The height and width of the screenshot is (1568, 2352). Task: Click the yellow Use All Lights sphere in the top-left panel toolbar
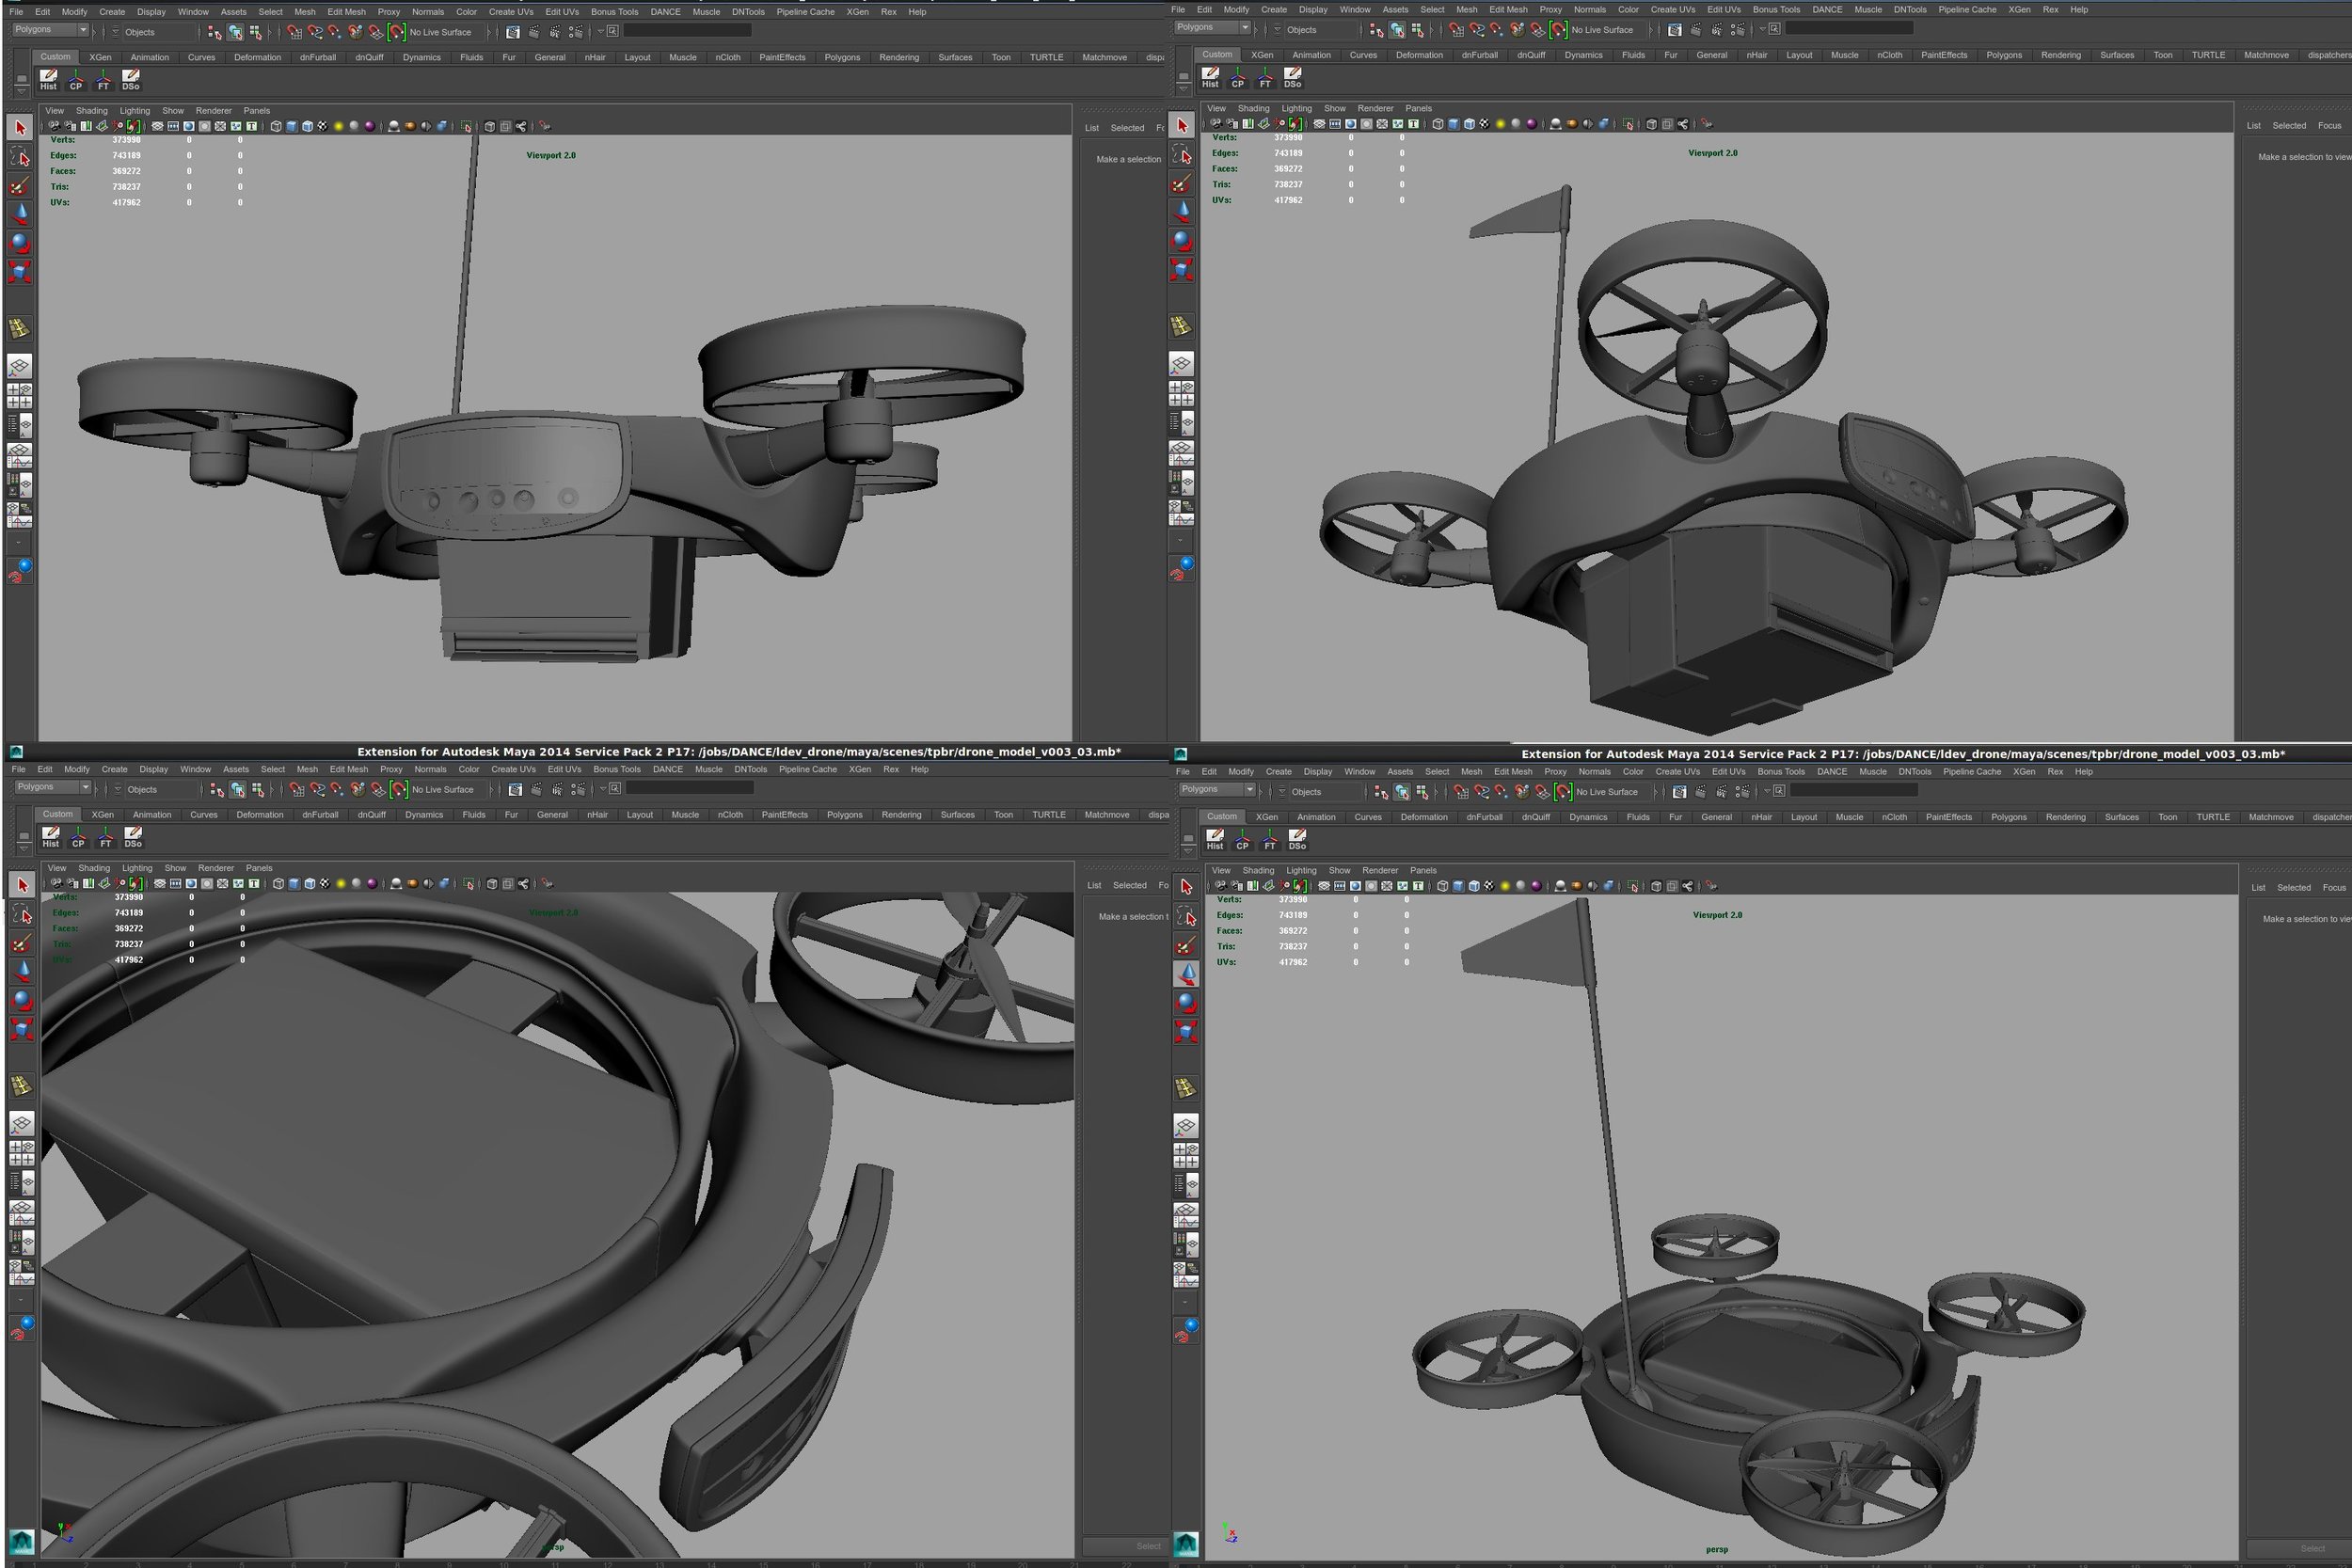coord(338,127)
